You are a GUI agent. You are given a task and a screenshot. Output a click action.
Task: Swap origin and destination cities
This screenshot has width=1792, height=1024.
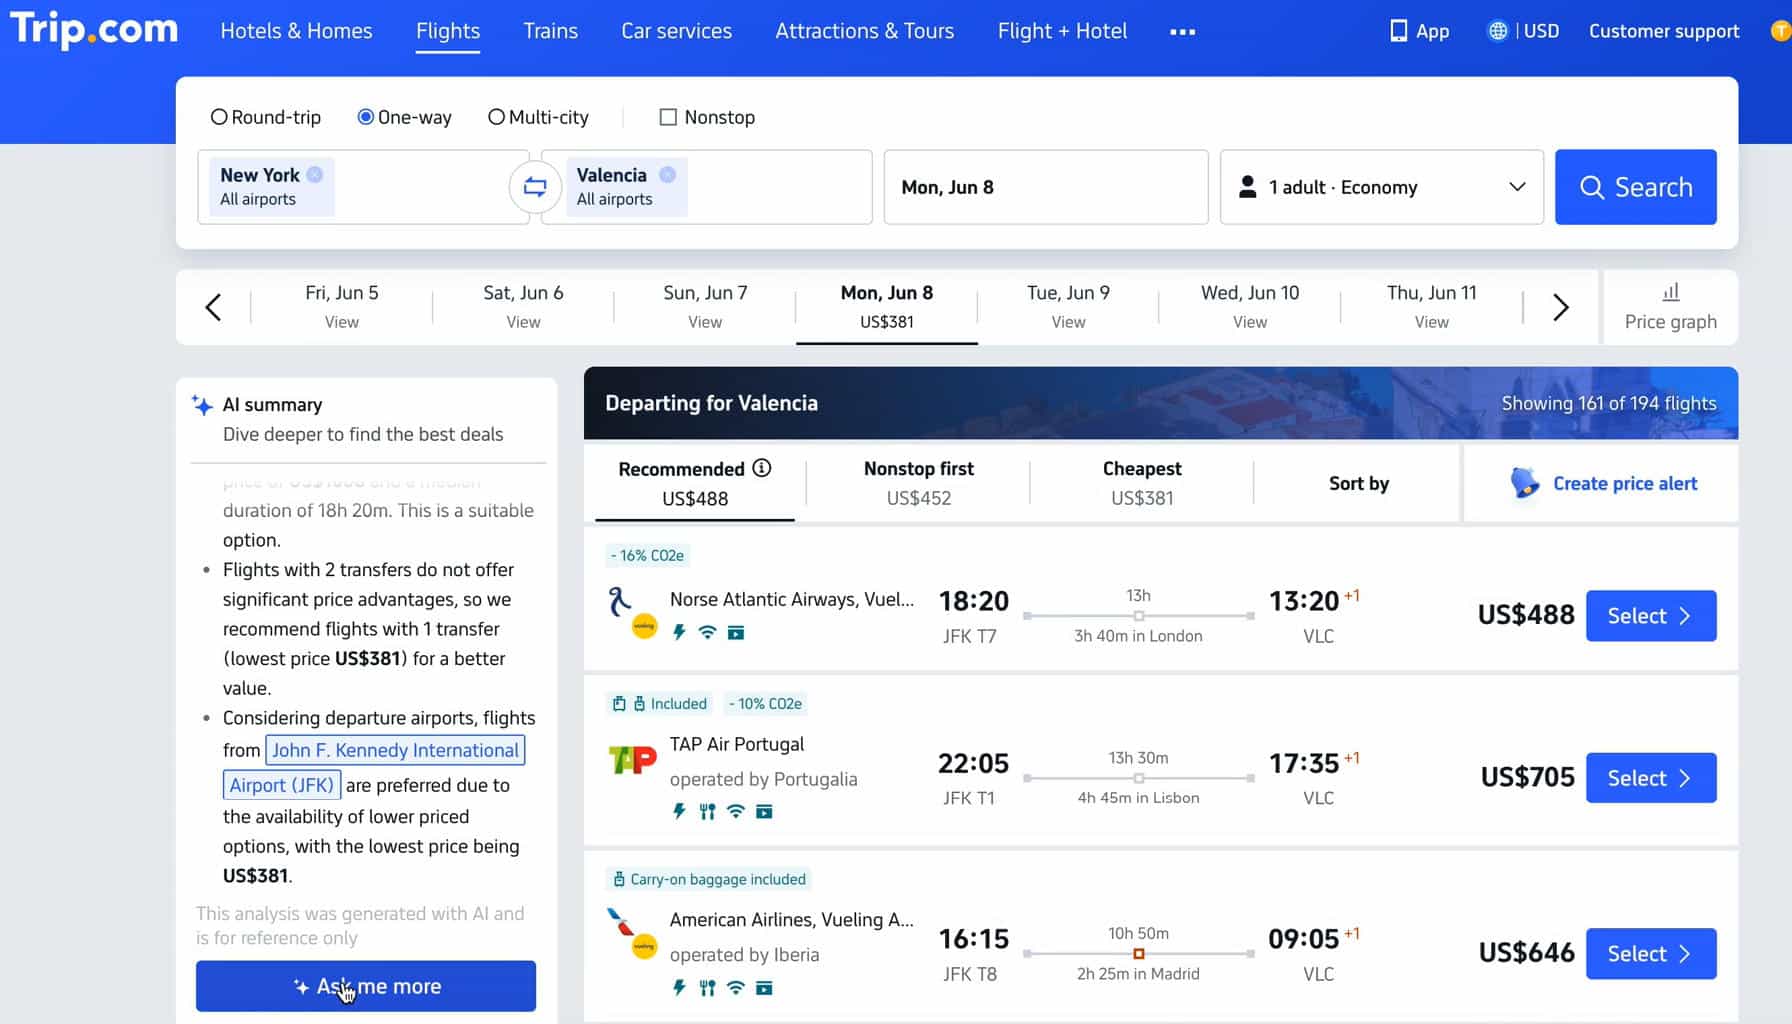click(535, 187)
